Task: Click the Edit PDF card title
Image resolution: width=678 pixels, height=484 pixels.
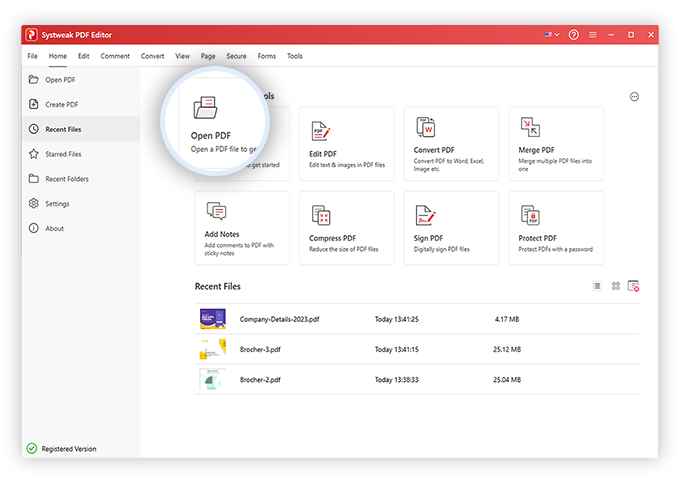Action: coord(323,154)
